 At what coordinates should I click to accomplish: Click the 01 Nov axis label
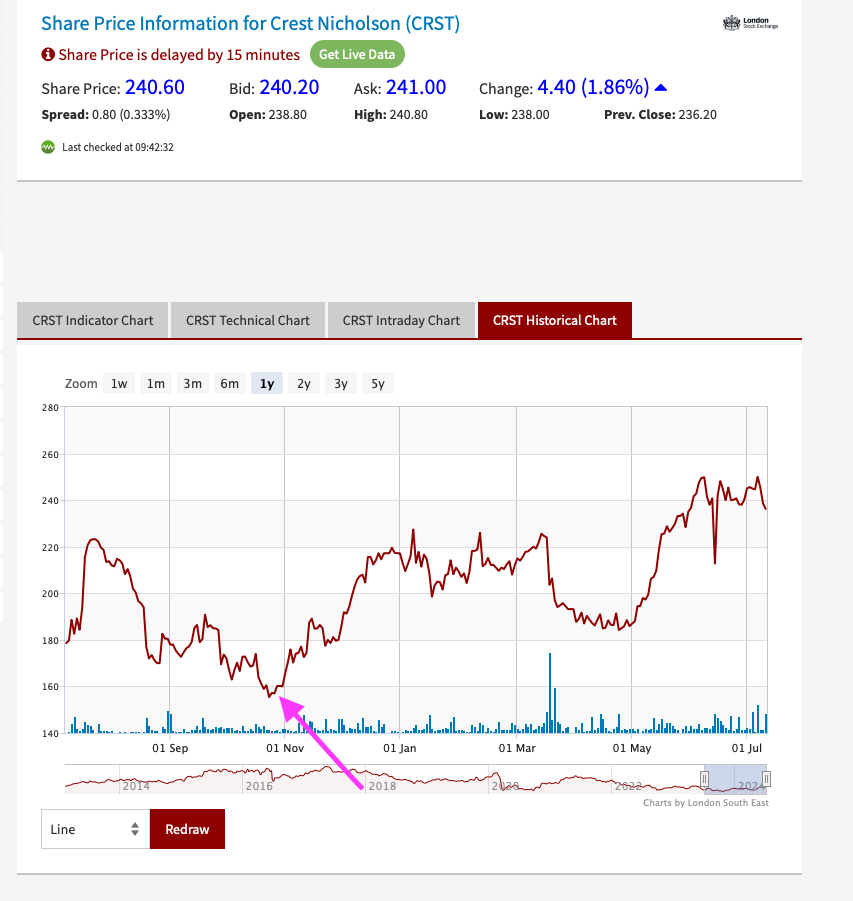click(x=285, y=748)
